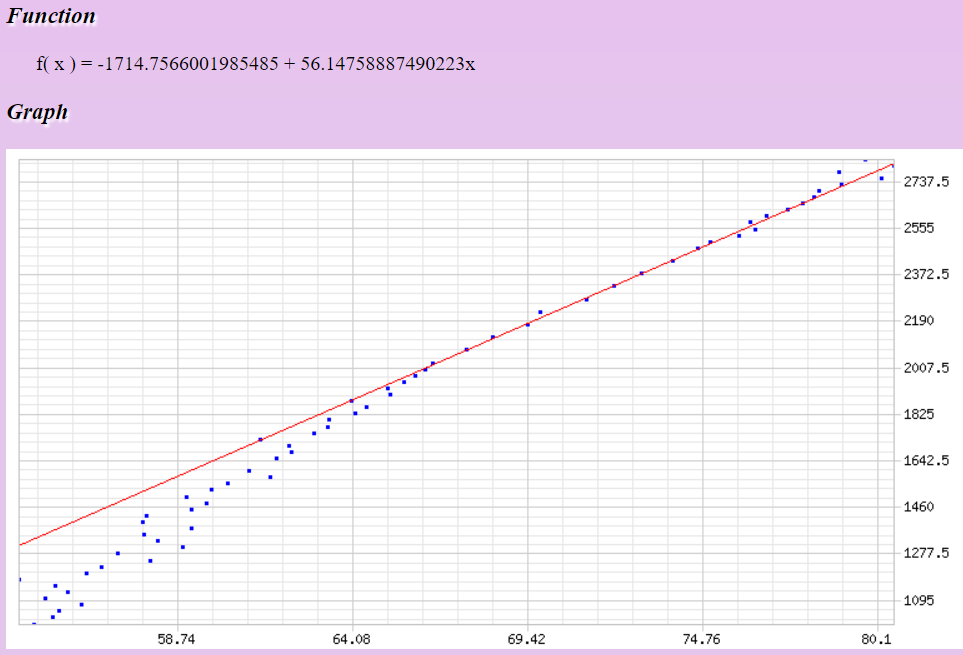Viewport: 963px width, 655px height.
Task: Click y-axis label 1825
Action: pyautogui.click(x=918, y=414)
